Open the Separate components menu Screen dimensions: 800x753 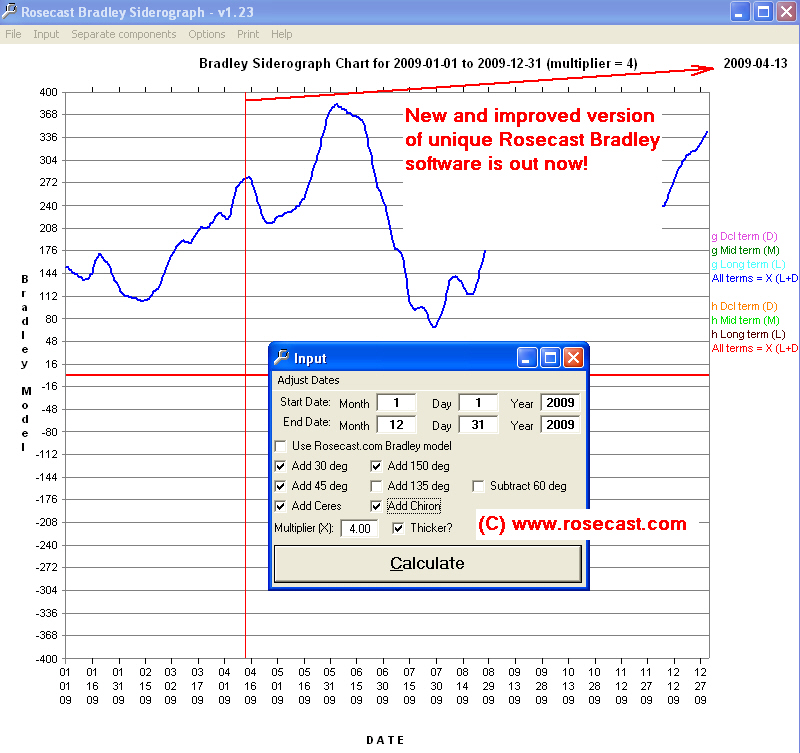(x=123, y=34)
